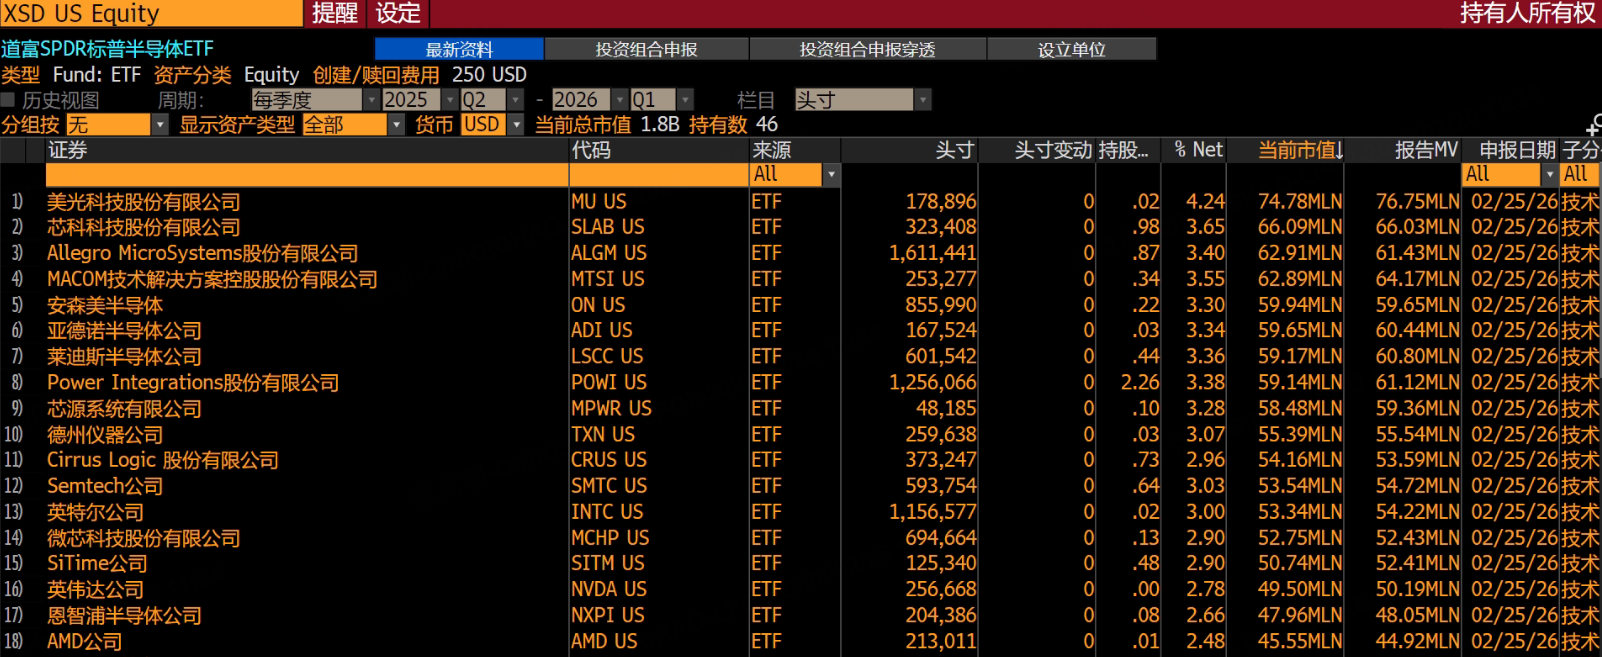Select the position value 48,185
The width and height of the screenshot is (1602, 657).
tap(946, 409)
